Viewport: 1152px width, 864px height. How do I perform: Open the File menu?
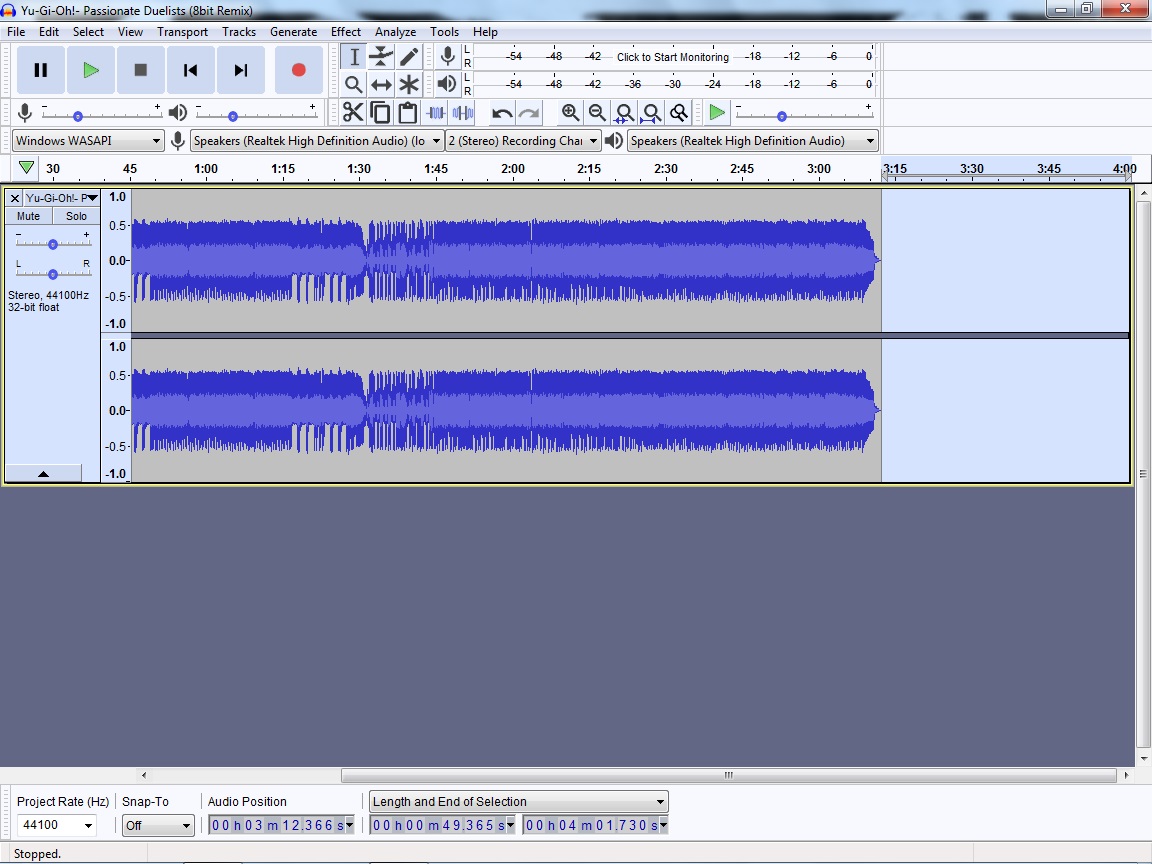point(16,32)
